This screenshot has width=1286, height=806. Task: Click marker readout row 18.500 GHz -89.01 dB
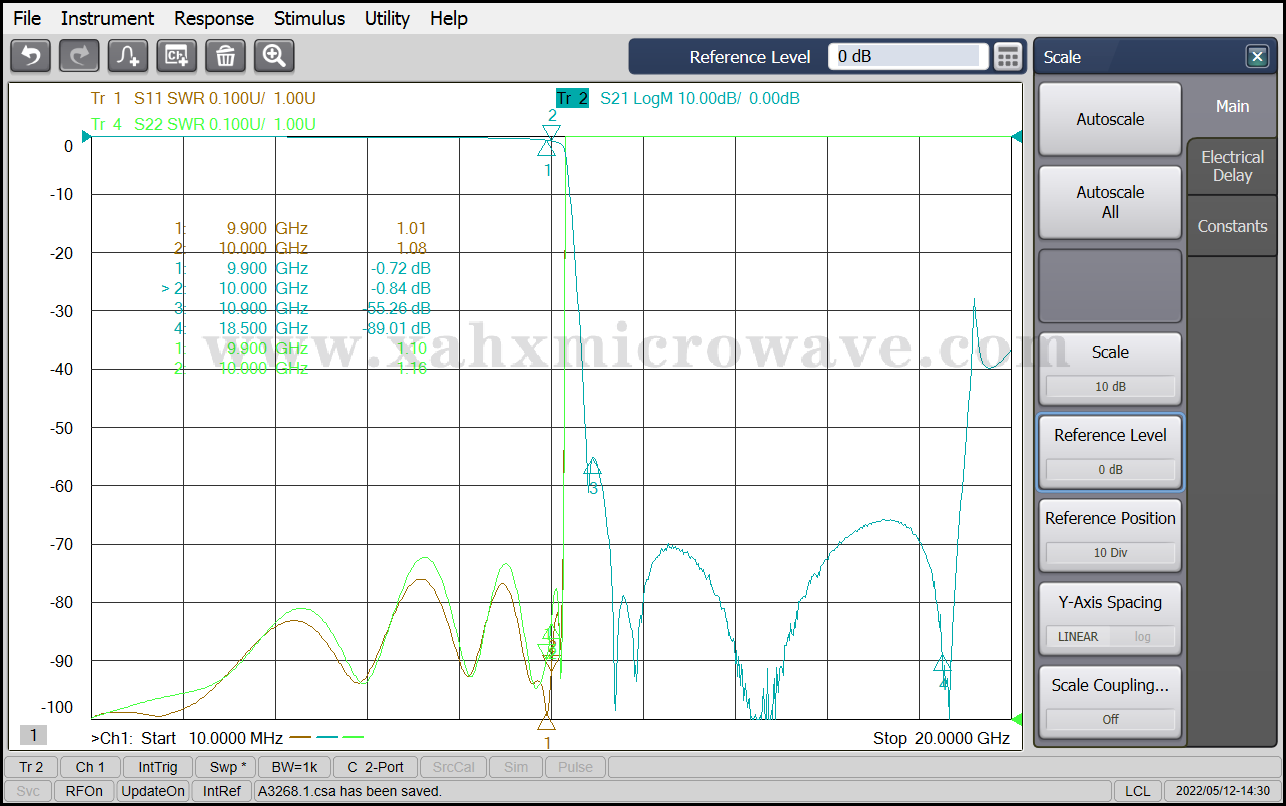pos(303,328)
